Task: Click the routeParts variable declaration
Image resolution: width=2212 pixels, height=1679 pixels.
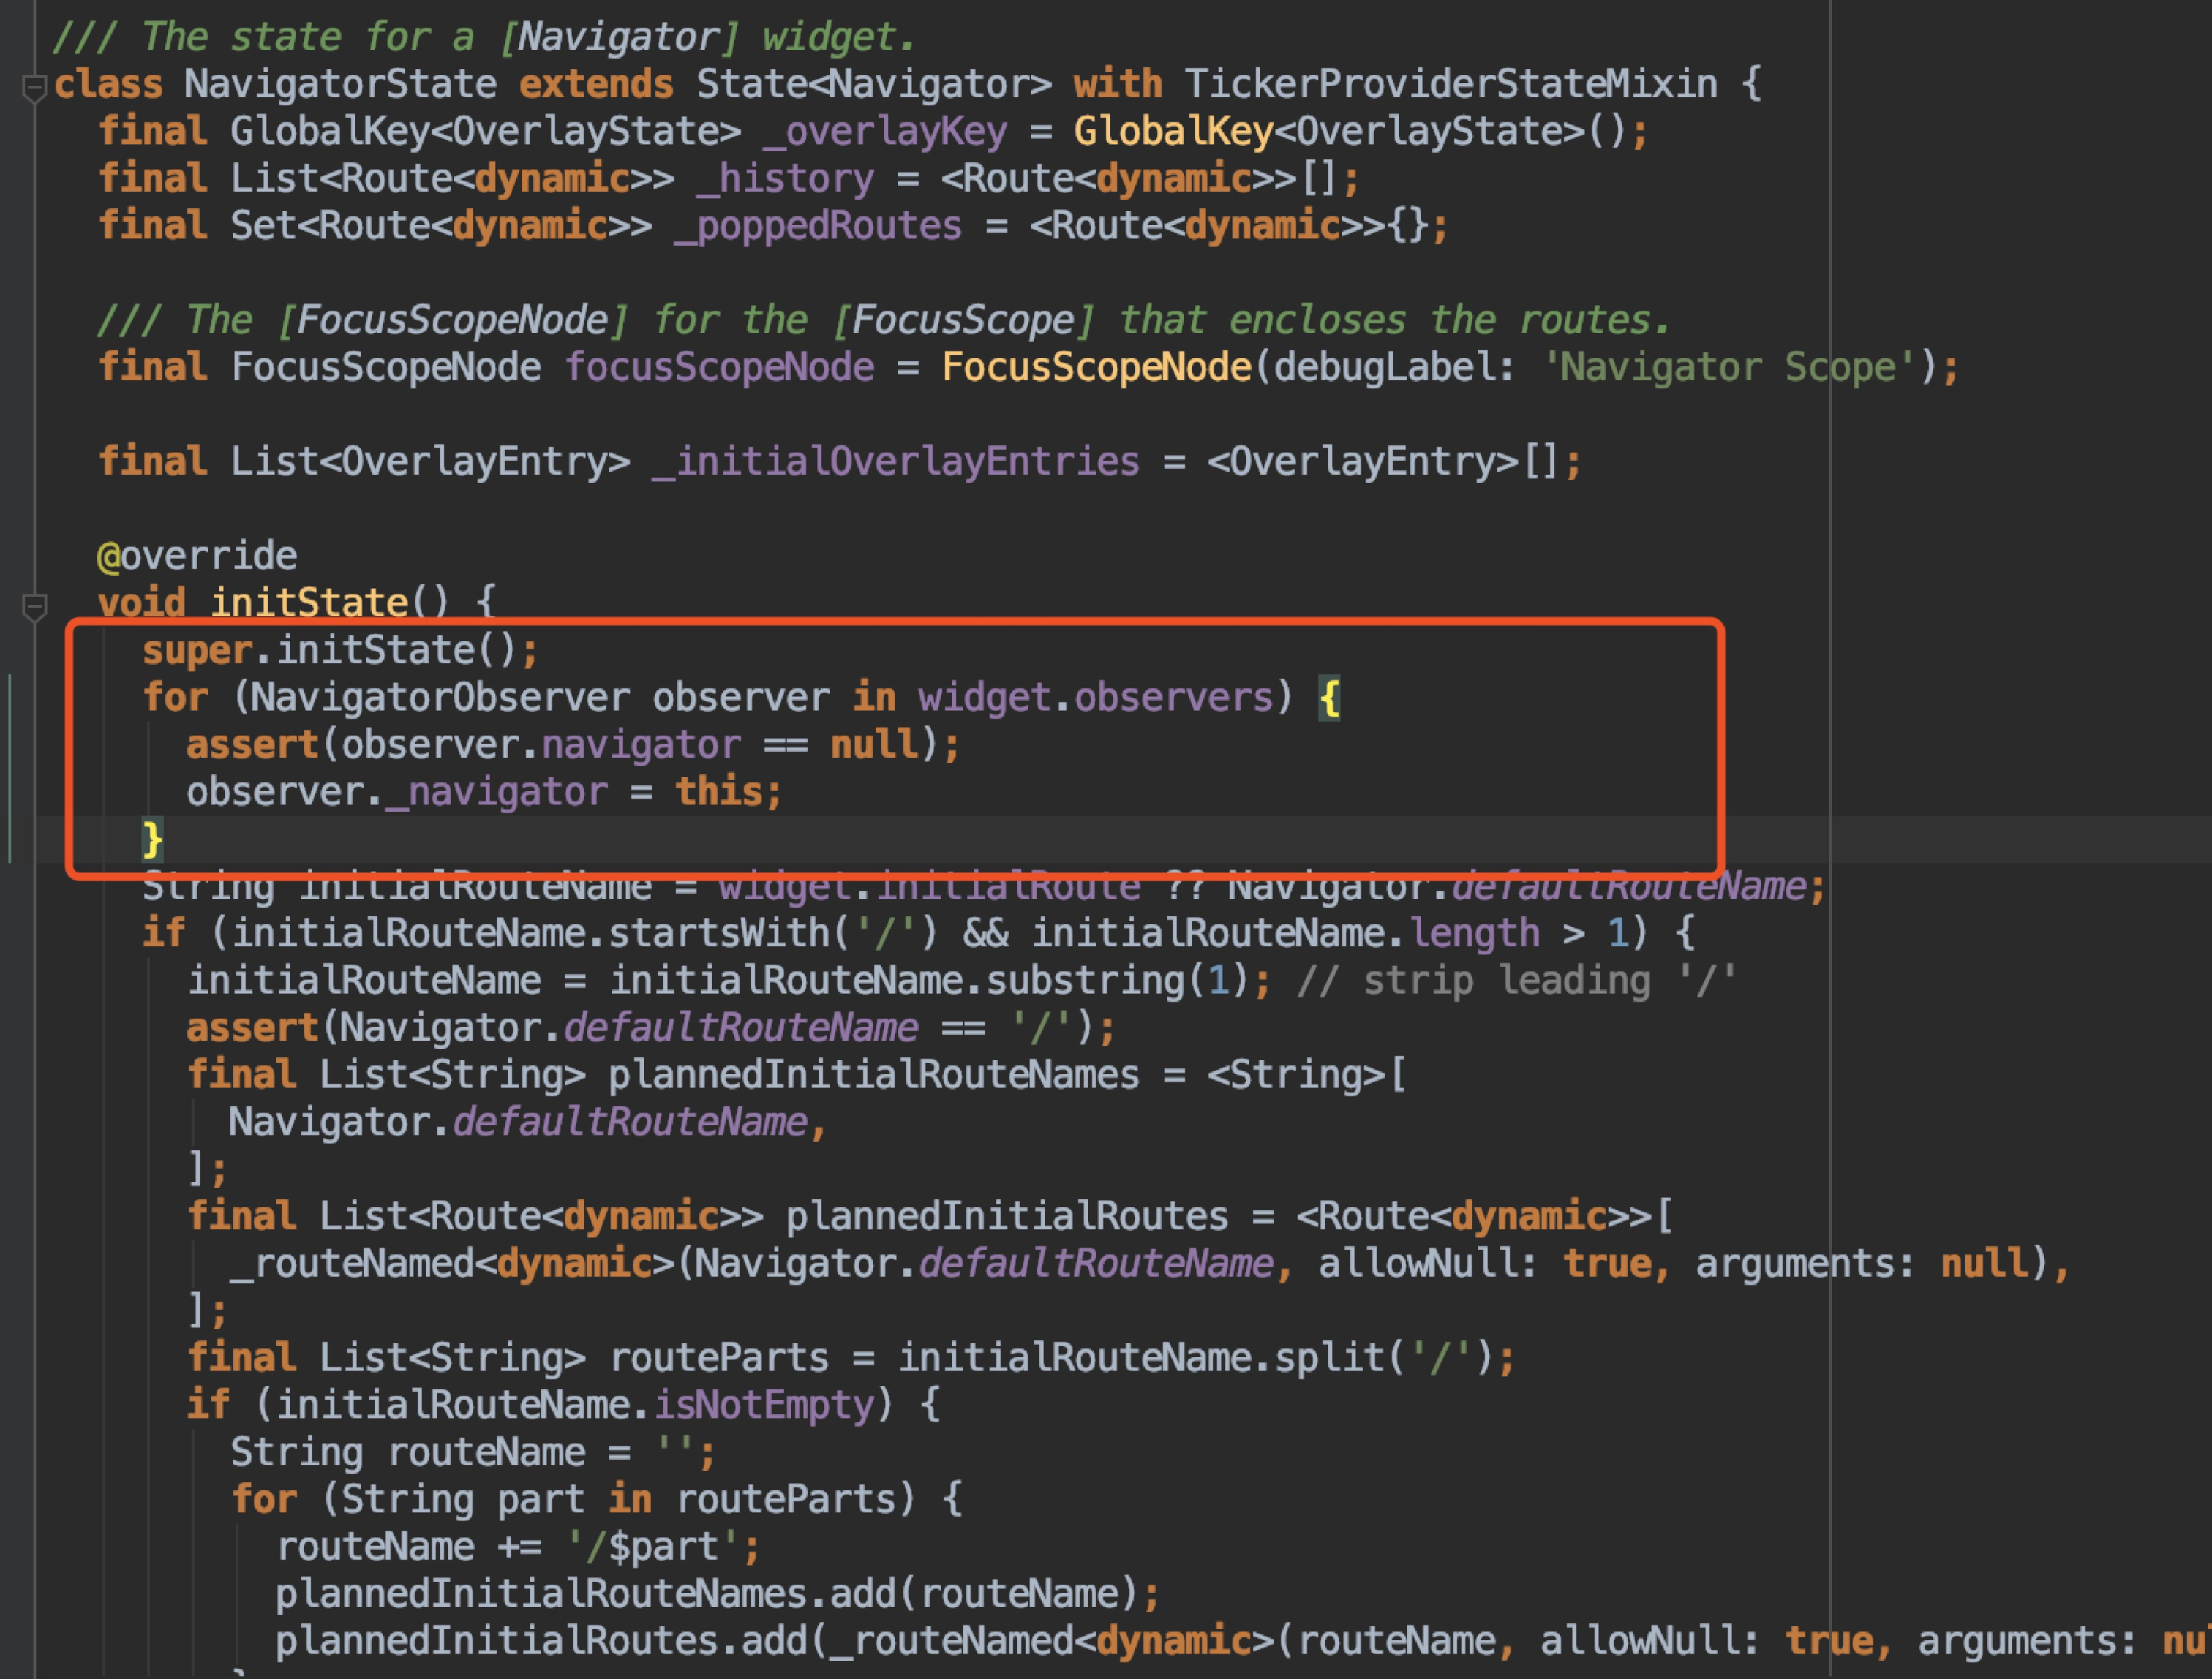Action: (x=719, y=1358)
